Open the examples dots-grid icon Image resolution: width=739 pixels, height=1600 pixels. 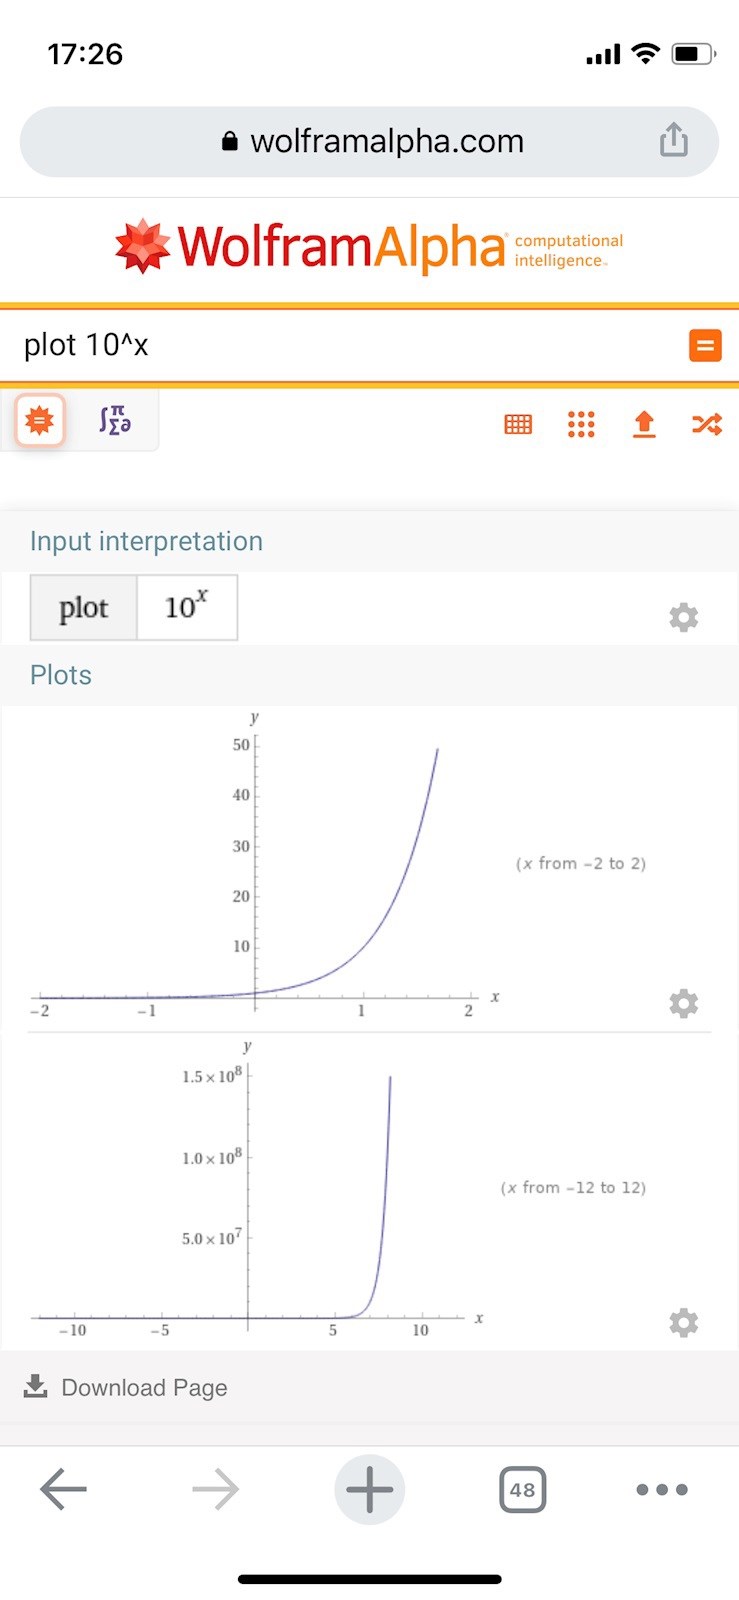click(x=581, y=424)
